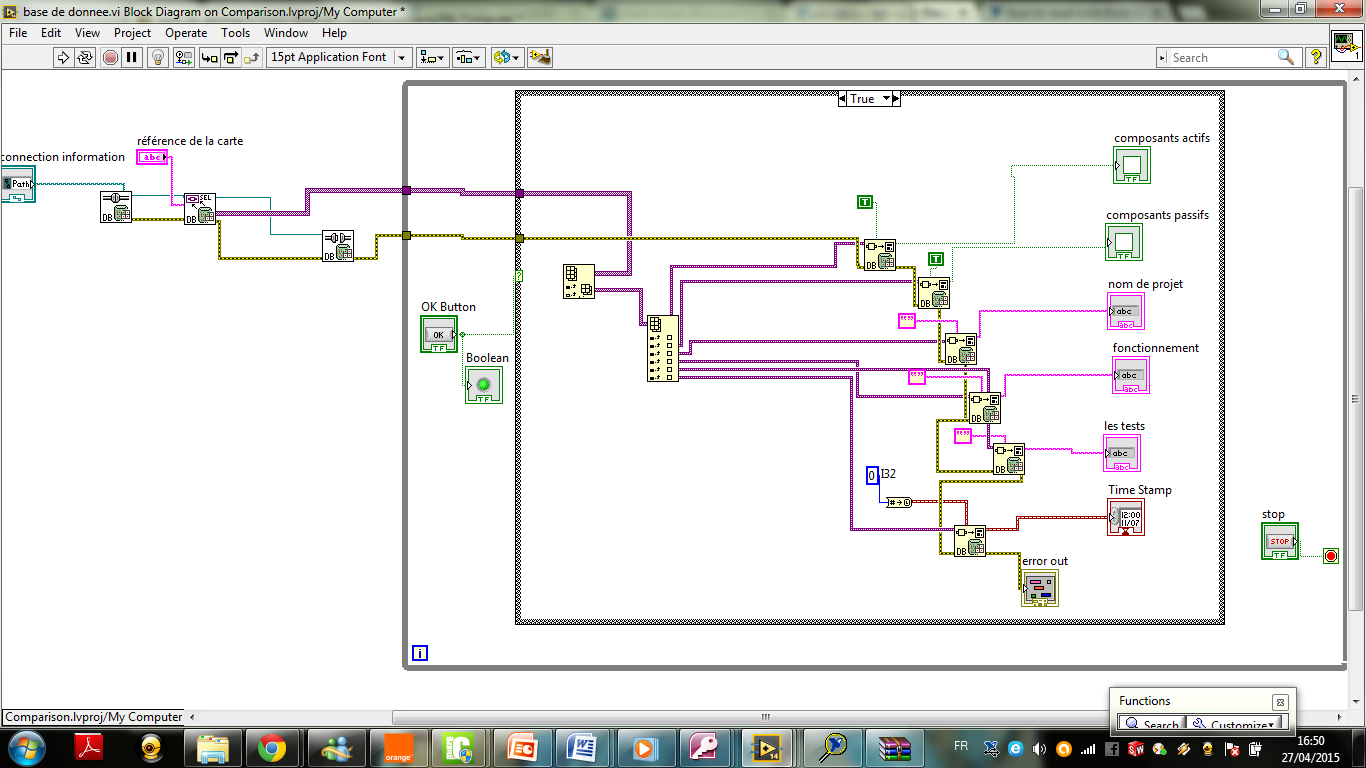Click Search in Functions palette
Screen dimensions: 1366x768
1151,725
